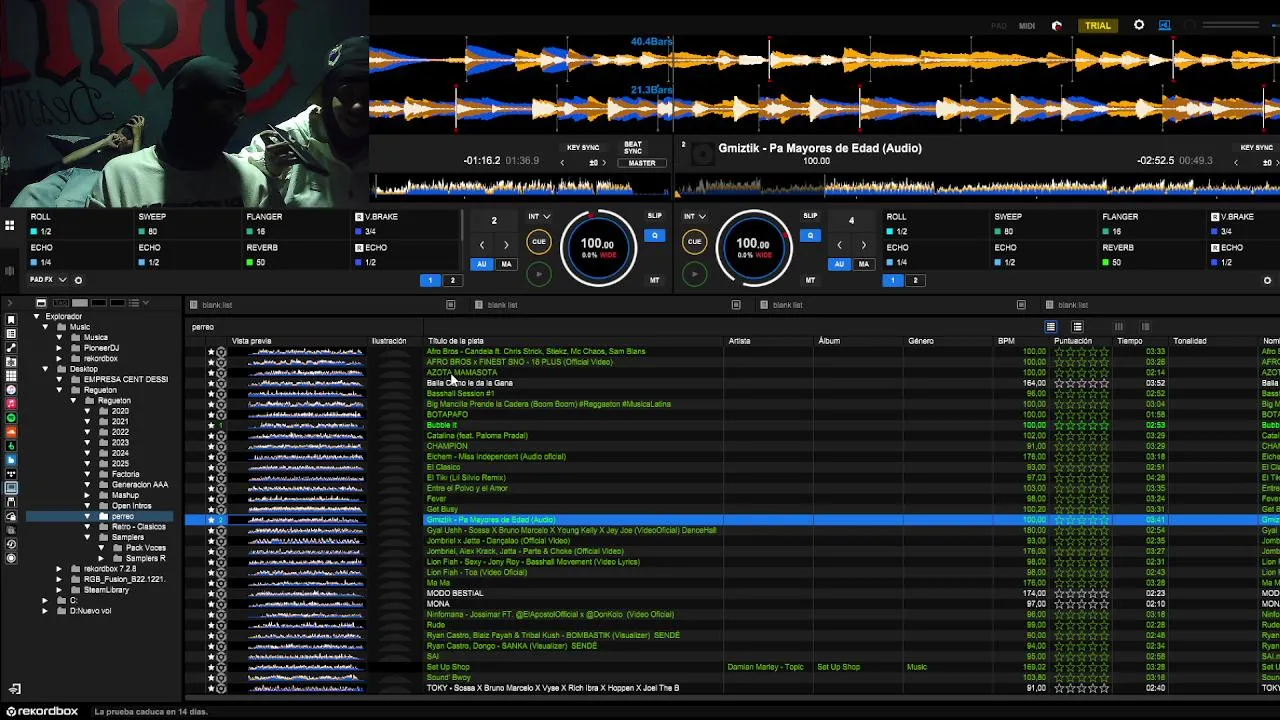Collapse the Explorador tree node
The image size is (1280, 720).
tap(36, 317)
